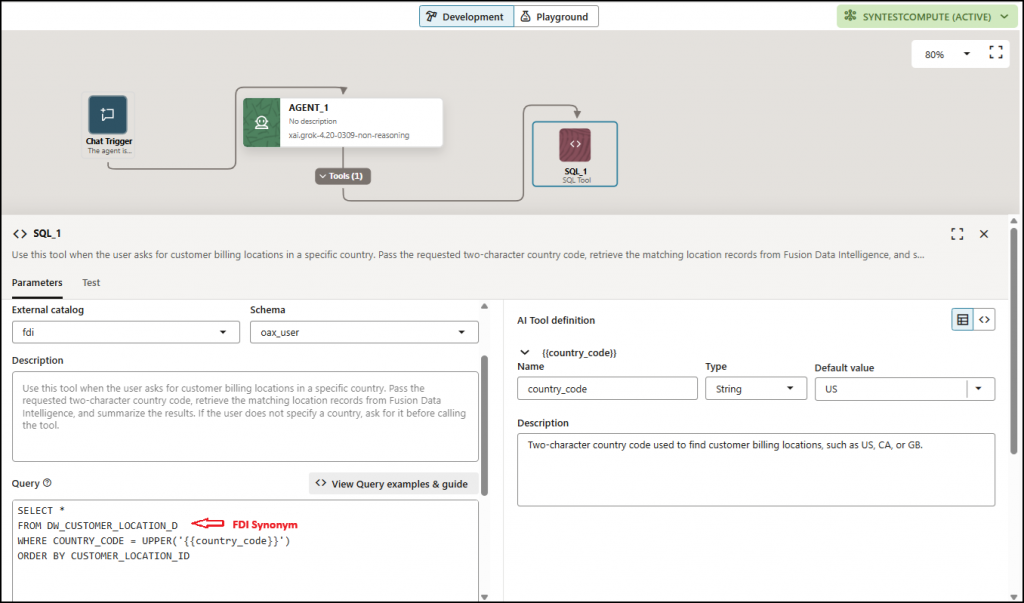Screen dimensions: 1024x603
Task: Click inside the SQL Query editor
Action: coord(245,550)
